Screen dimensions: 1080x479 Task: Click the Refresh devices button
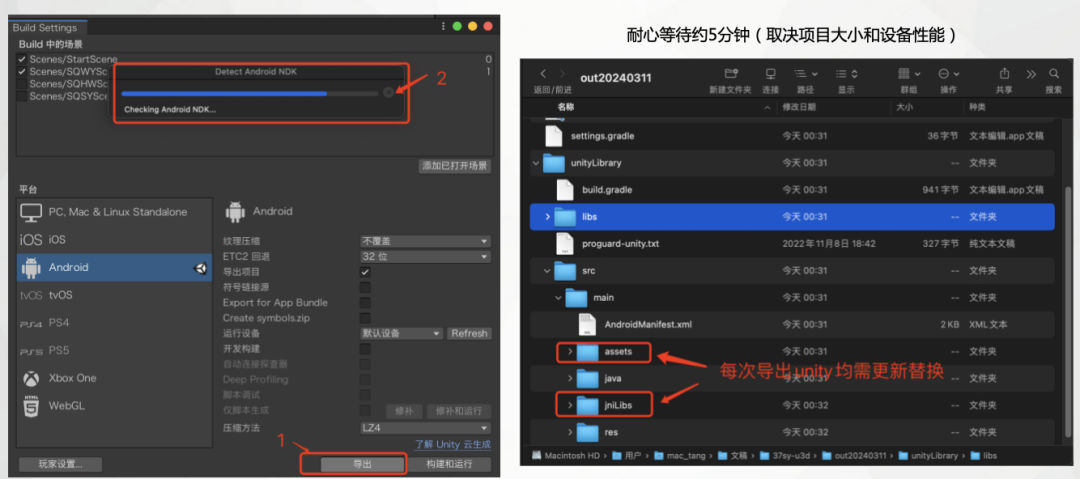click(x=469, y=334)
